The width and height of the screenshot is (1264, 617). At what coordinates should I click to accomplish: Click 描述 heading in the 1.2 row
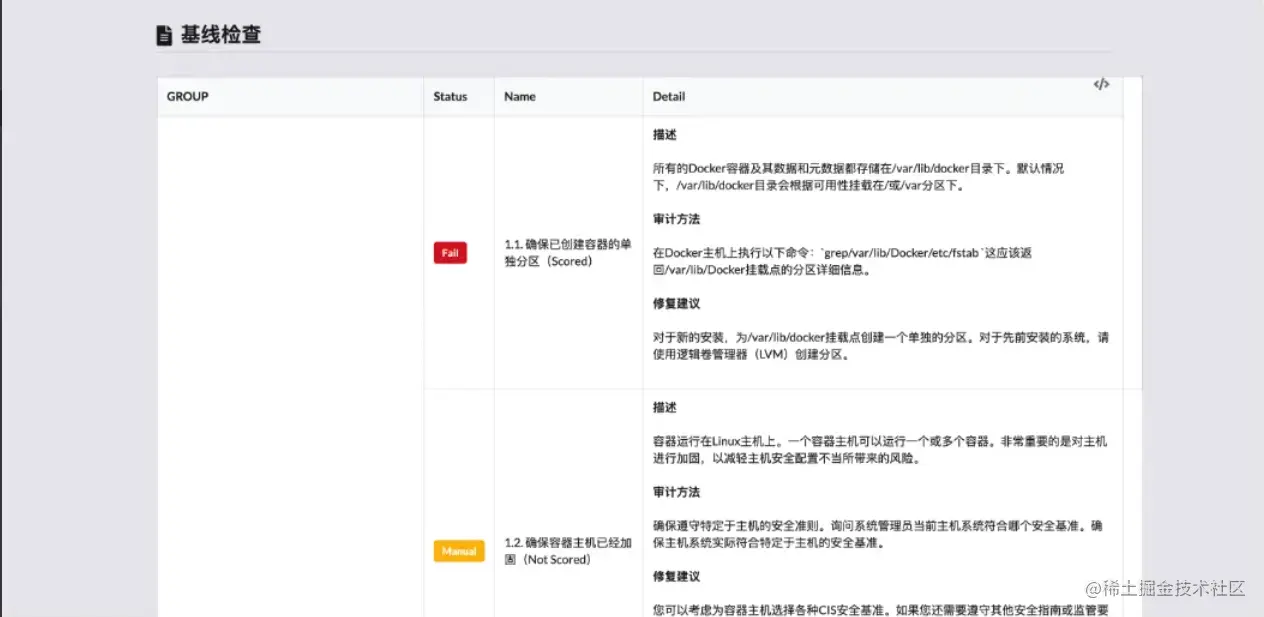665,408
